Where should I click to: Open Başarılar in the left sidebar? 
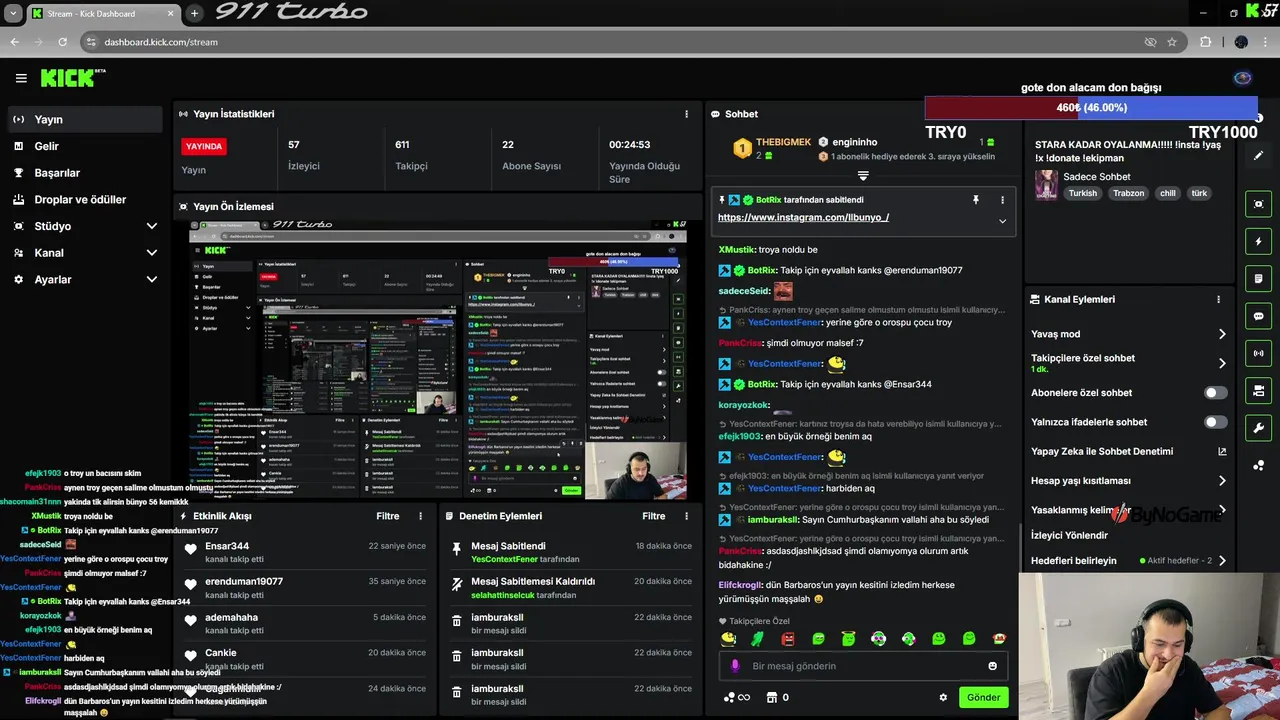[x=84, y=173]
